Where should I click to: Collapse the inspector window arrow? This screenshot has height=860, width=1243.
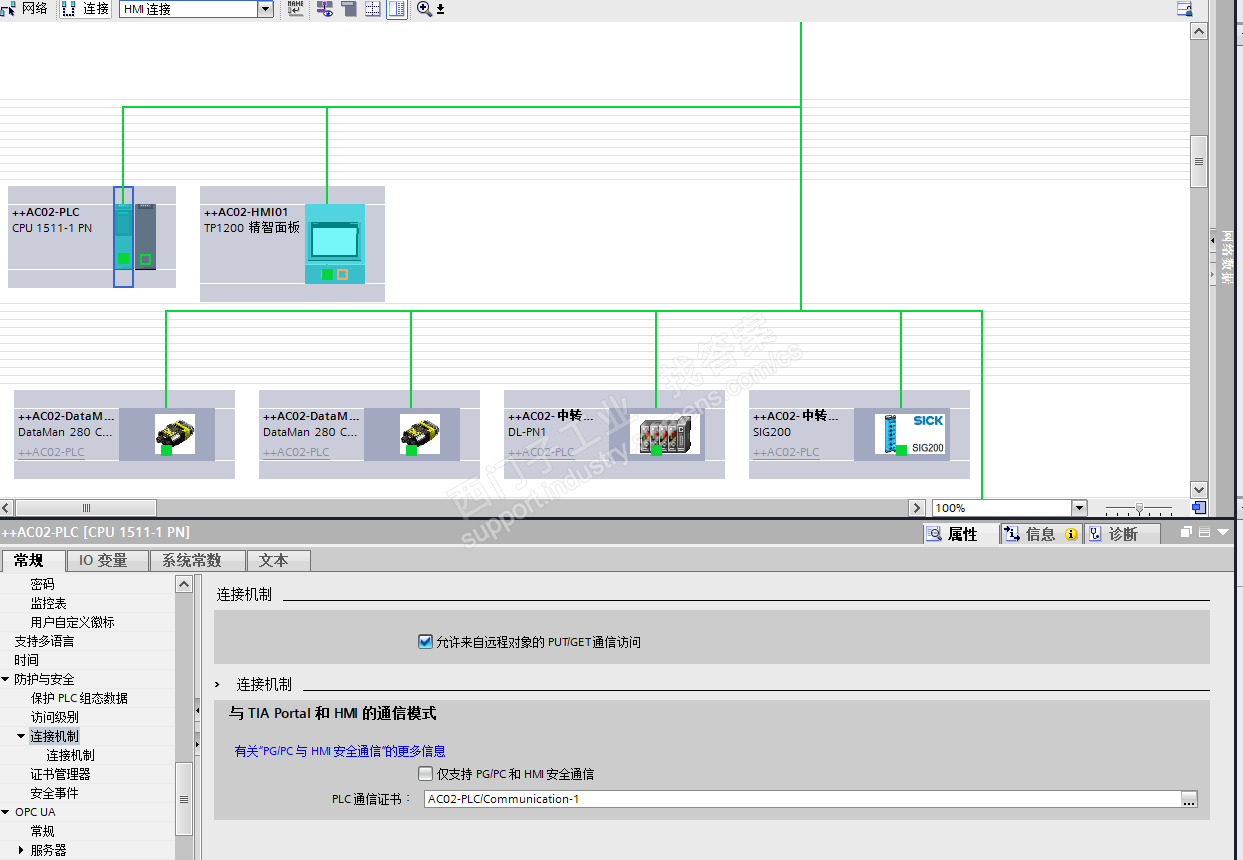coord(1223,533)
